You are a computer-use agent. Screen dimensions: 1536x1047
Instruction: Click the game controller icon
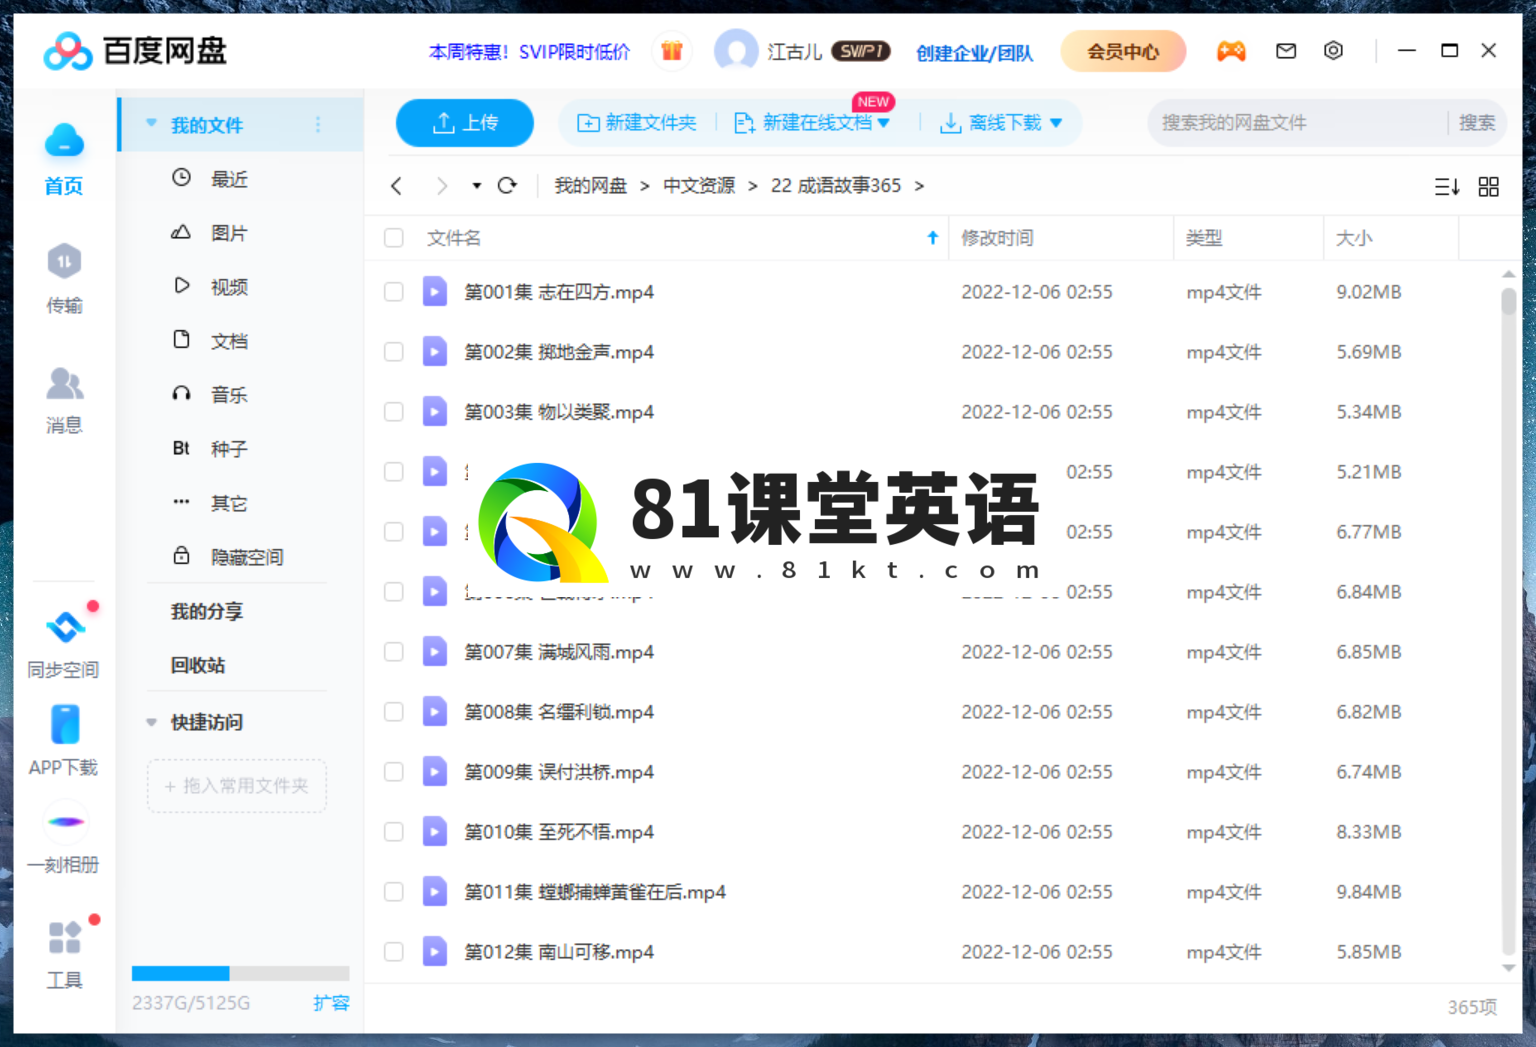point(1230,51)
